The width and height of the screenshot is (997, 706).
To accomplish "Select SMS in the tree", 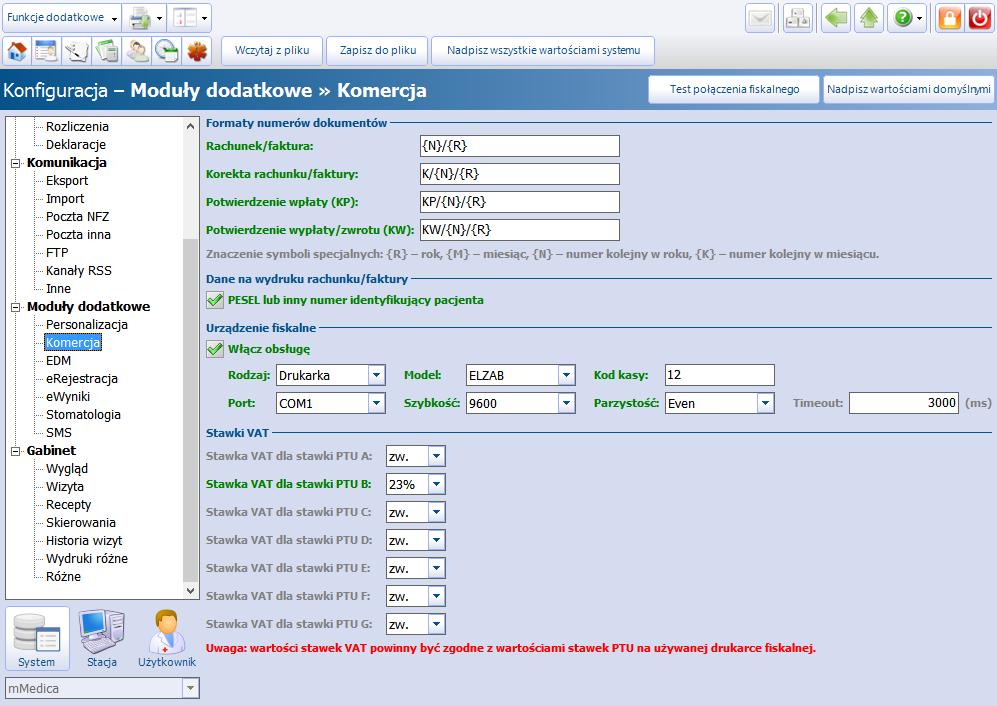I will [x=59, y=433].
